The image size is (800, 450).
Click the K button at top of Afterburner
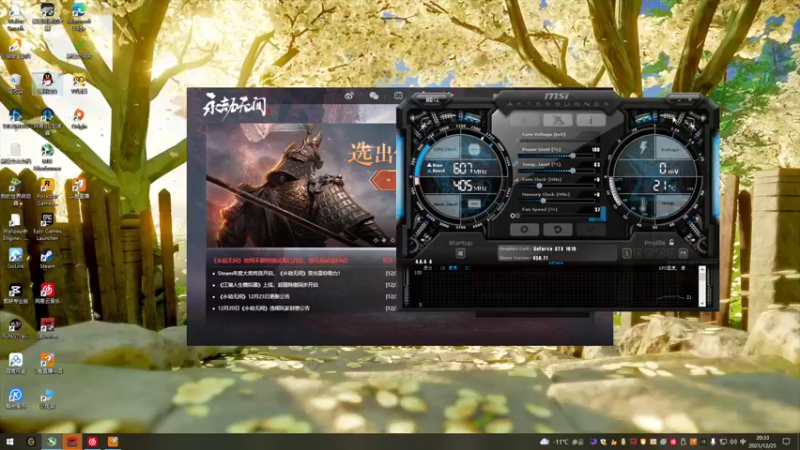524,120
